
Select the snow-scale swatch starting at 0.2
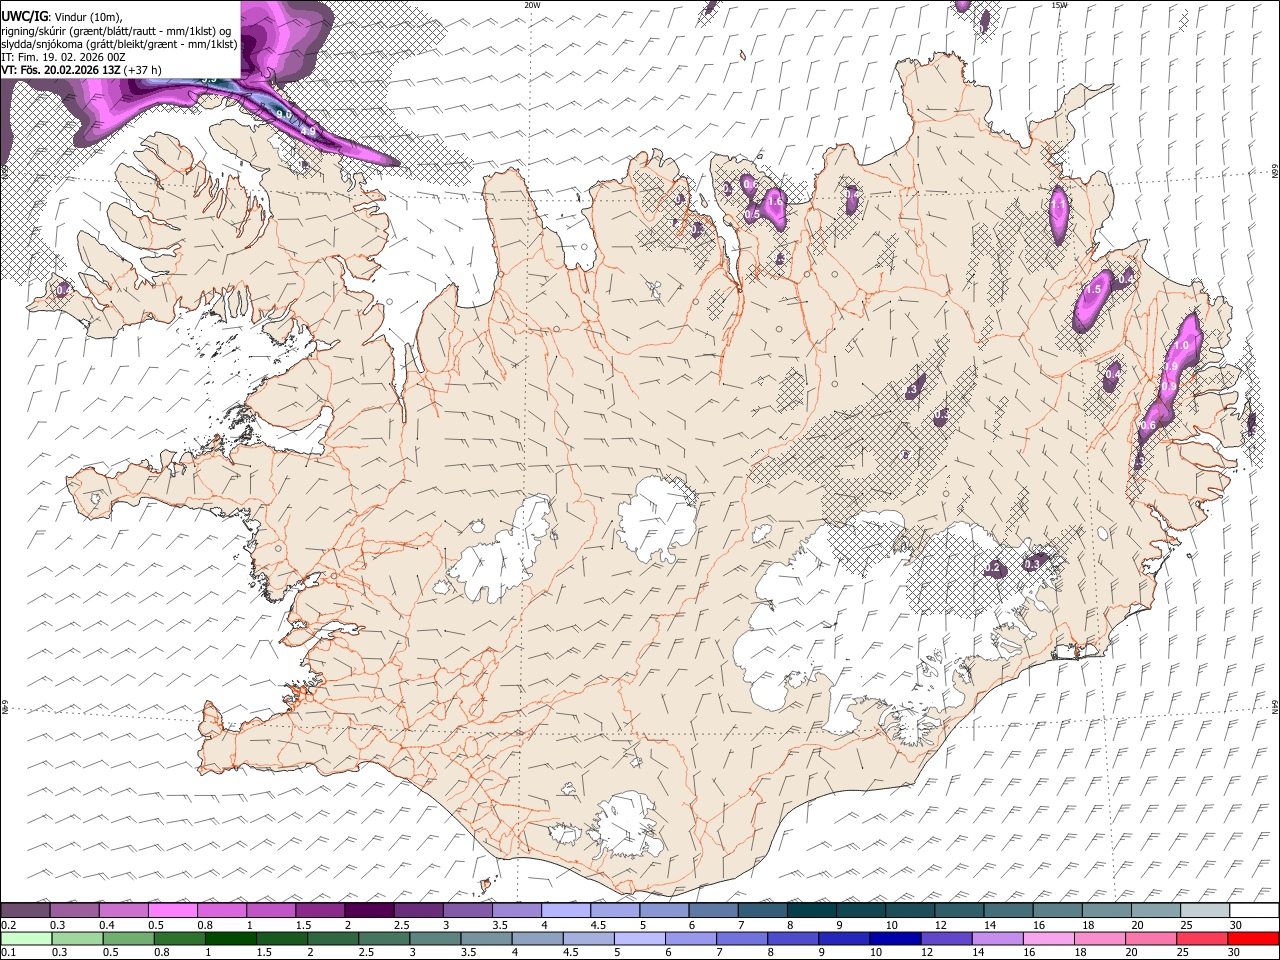pos(25,910)
